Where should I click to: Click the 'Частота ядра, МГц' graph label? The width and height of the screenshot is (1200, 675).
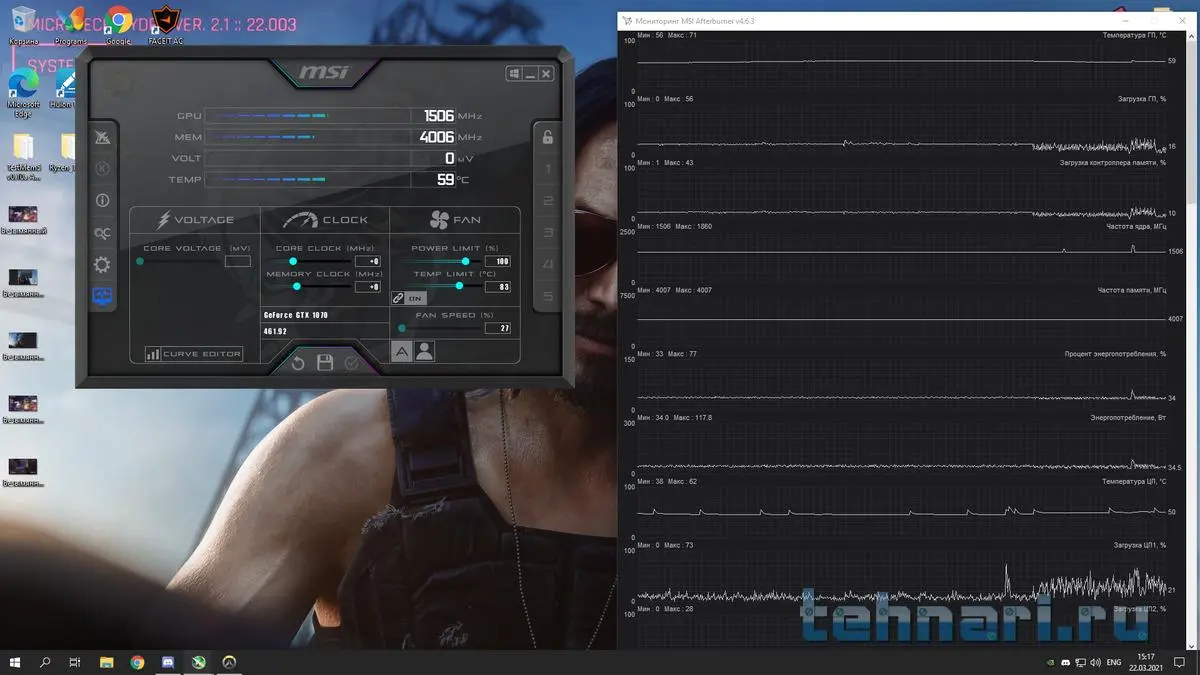tap(1136, 227)
